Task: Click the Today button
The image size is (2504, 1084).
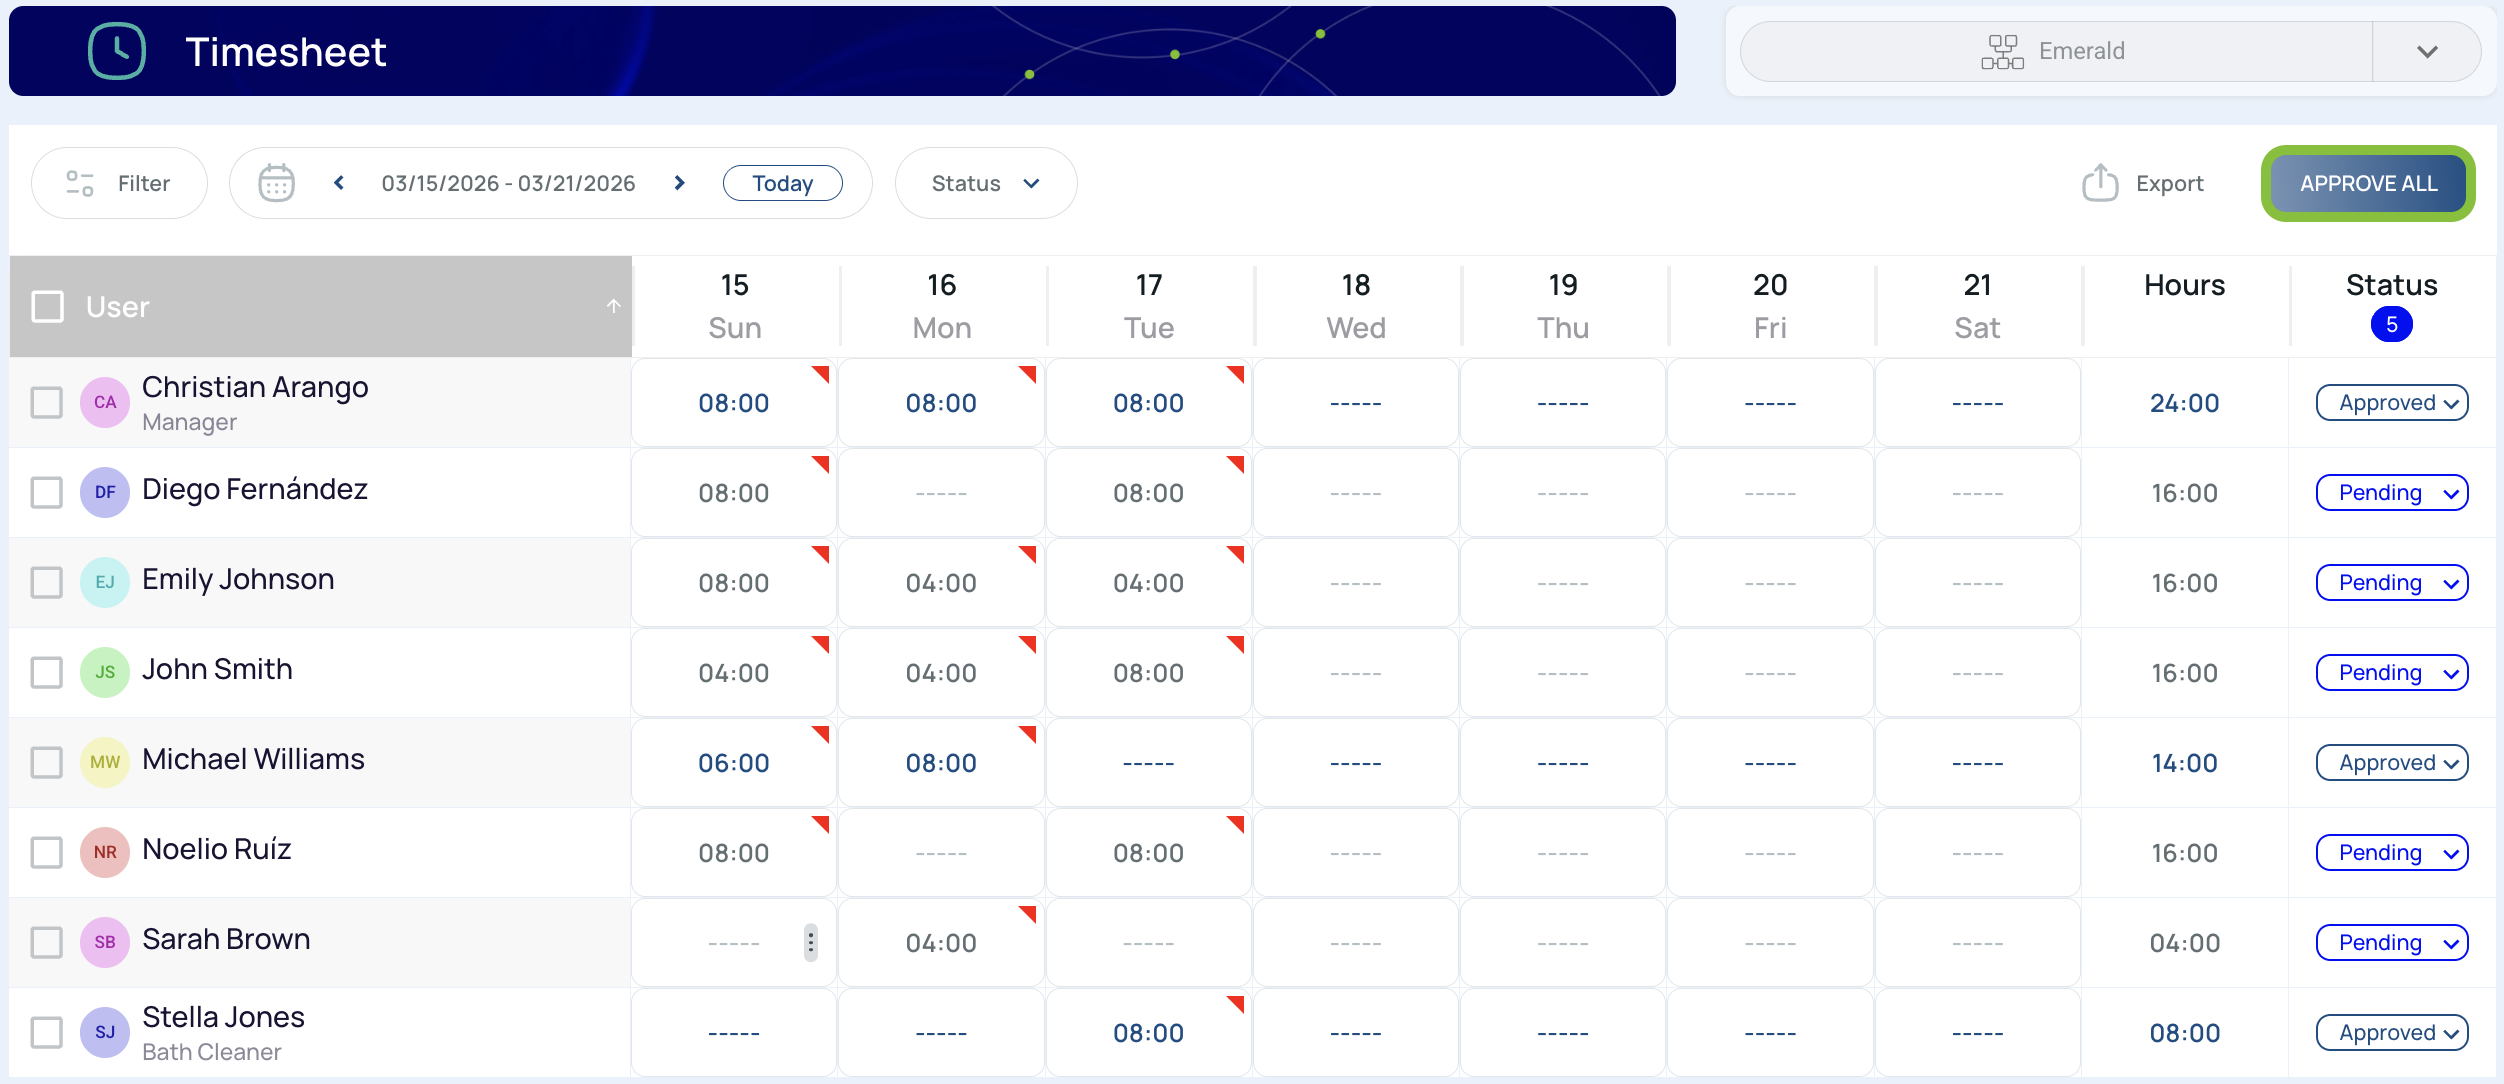Action: point(782,183)
